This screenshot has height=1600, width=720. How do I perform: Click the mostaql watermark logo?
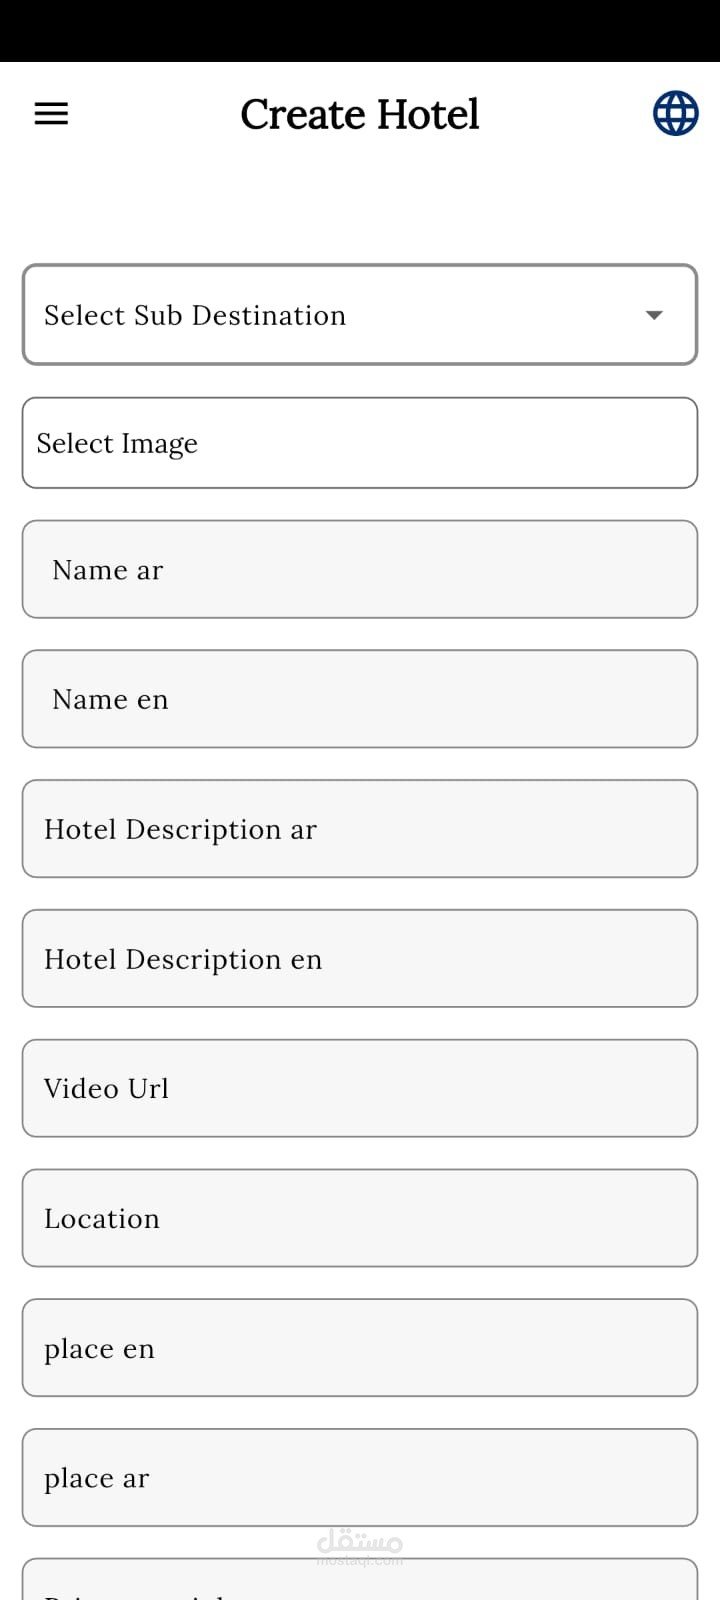360,1545
